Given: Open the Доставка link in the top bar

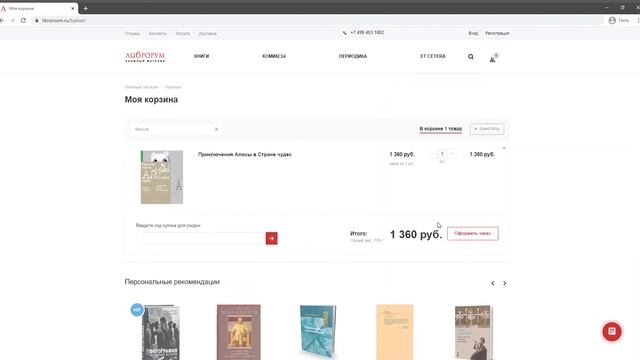Looking at the screenshot, I should 208,33.
